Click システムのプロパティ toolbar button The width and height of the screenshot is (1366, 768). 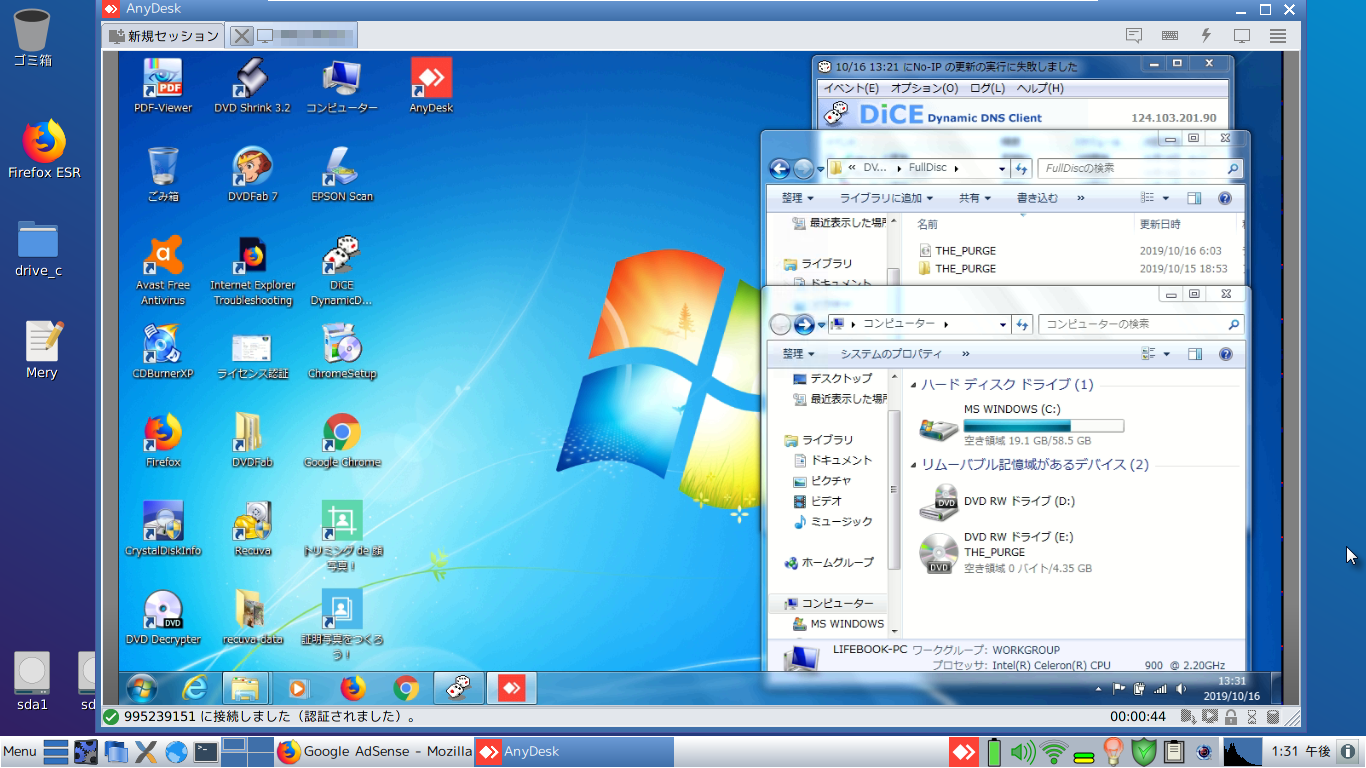pos(891,354)
